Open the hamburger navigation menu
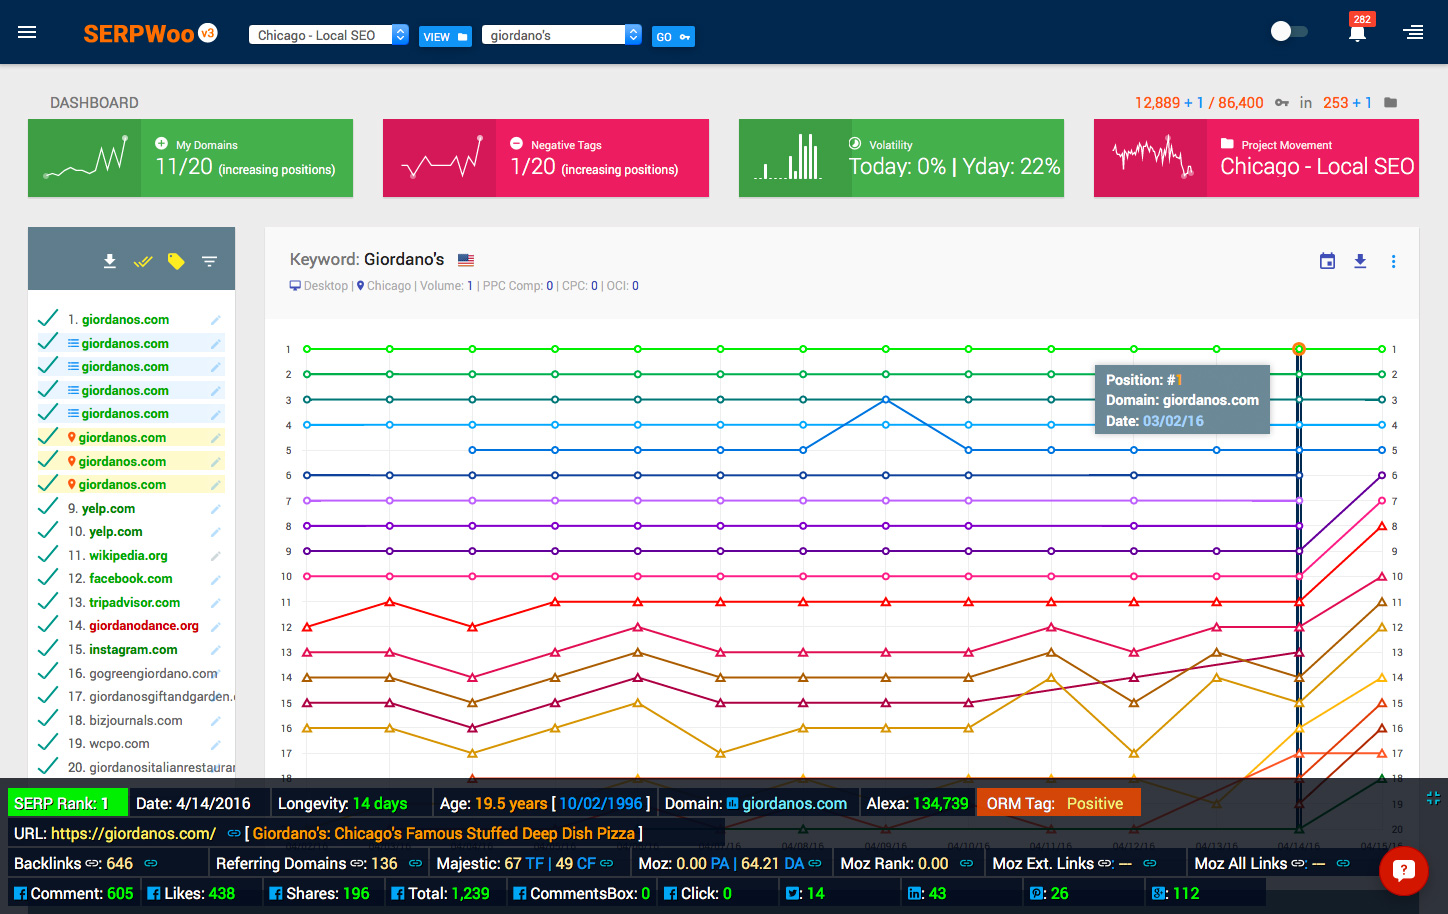This screenshot has width=1448, height=914. click(27, 33)
